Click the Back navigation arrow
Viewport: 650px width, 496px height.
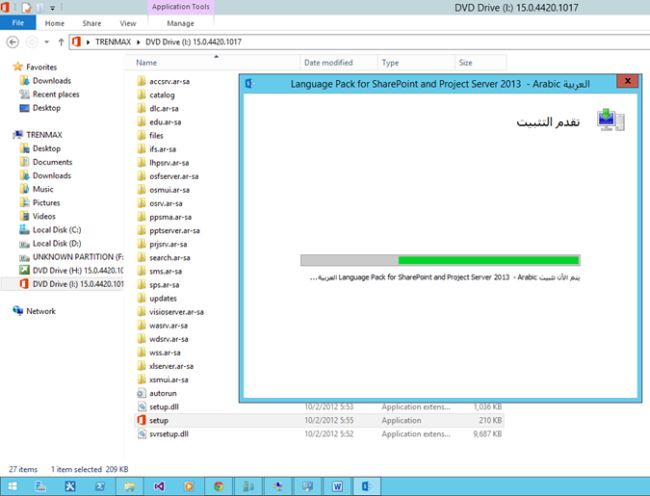point(13,42)
